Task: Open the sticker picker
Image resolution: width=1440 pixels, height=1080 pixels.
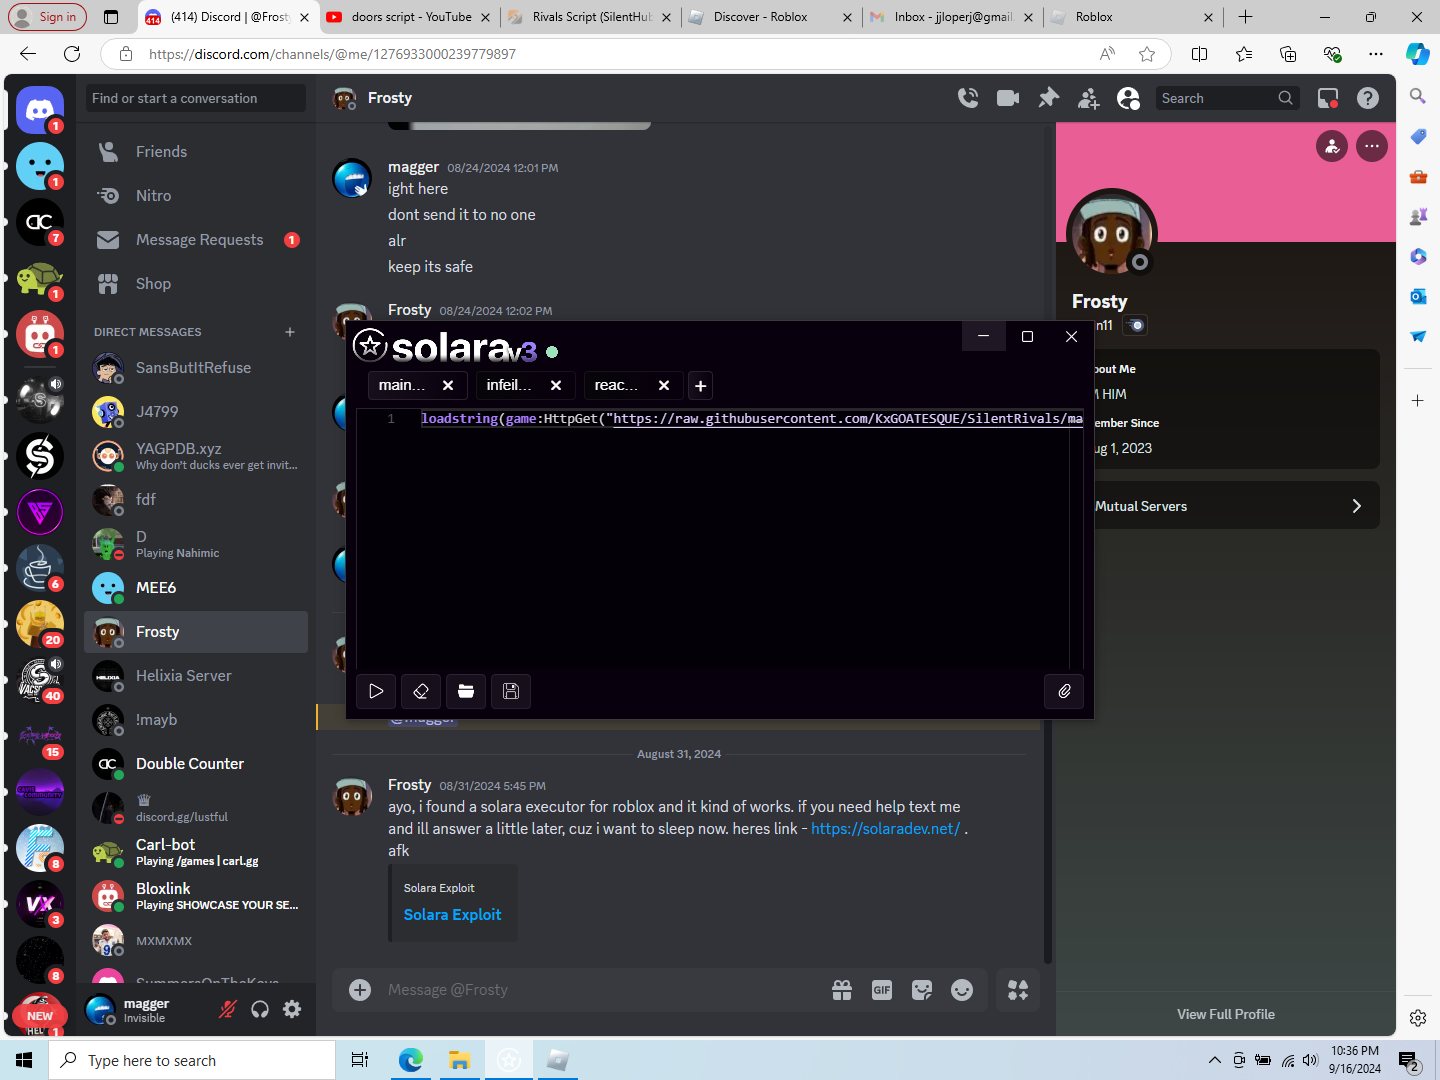Action: (x=922, y=990)
